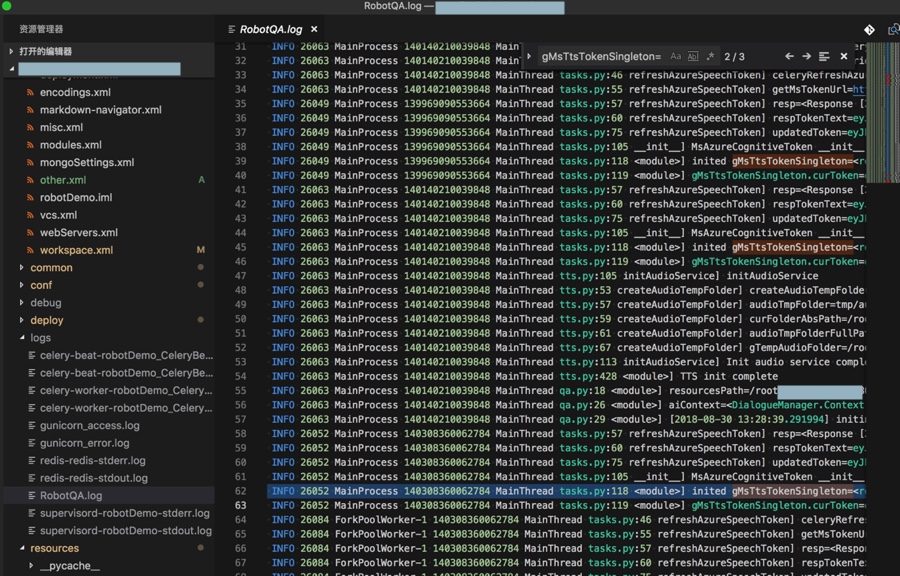The image size is (900, 576).
Task: Open gunicorn_error.log file
Action: coord(84,443)
